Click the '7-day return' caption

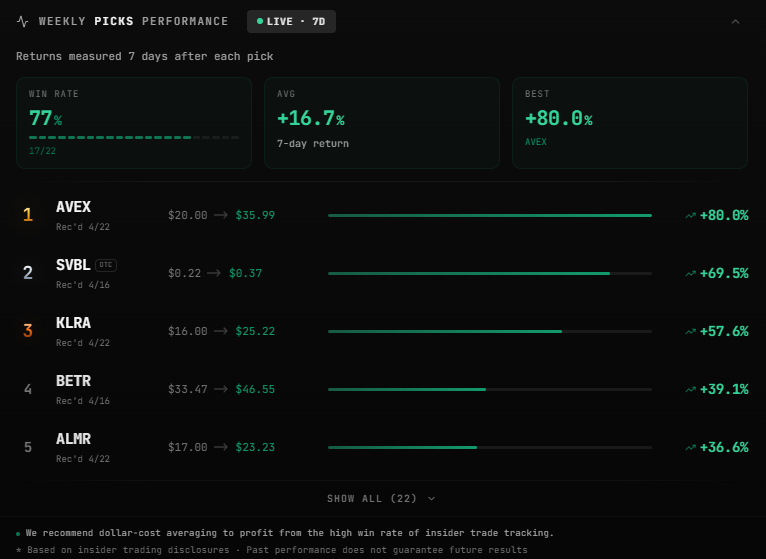coord(313,144)
